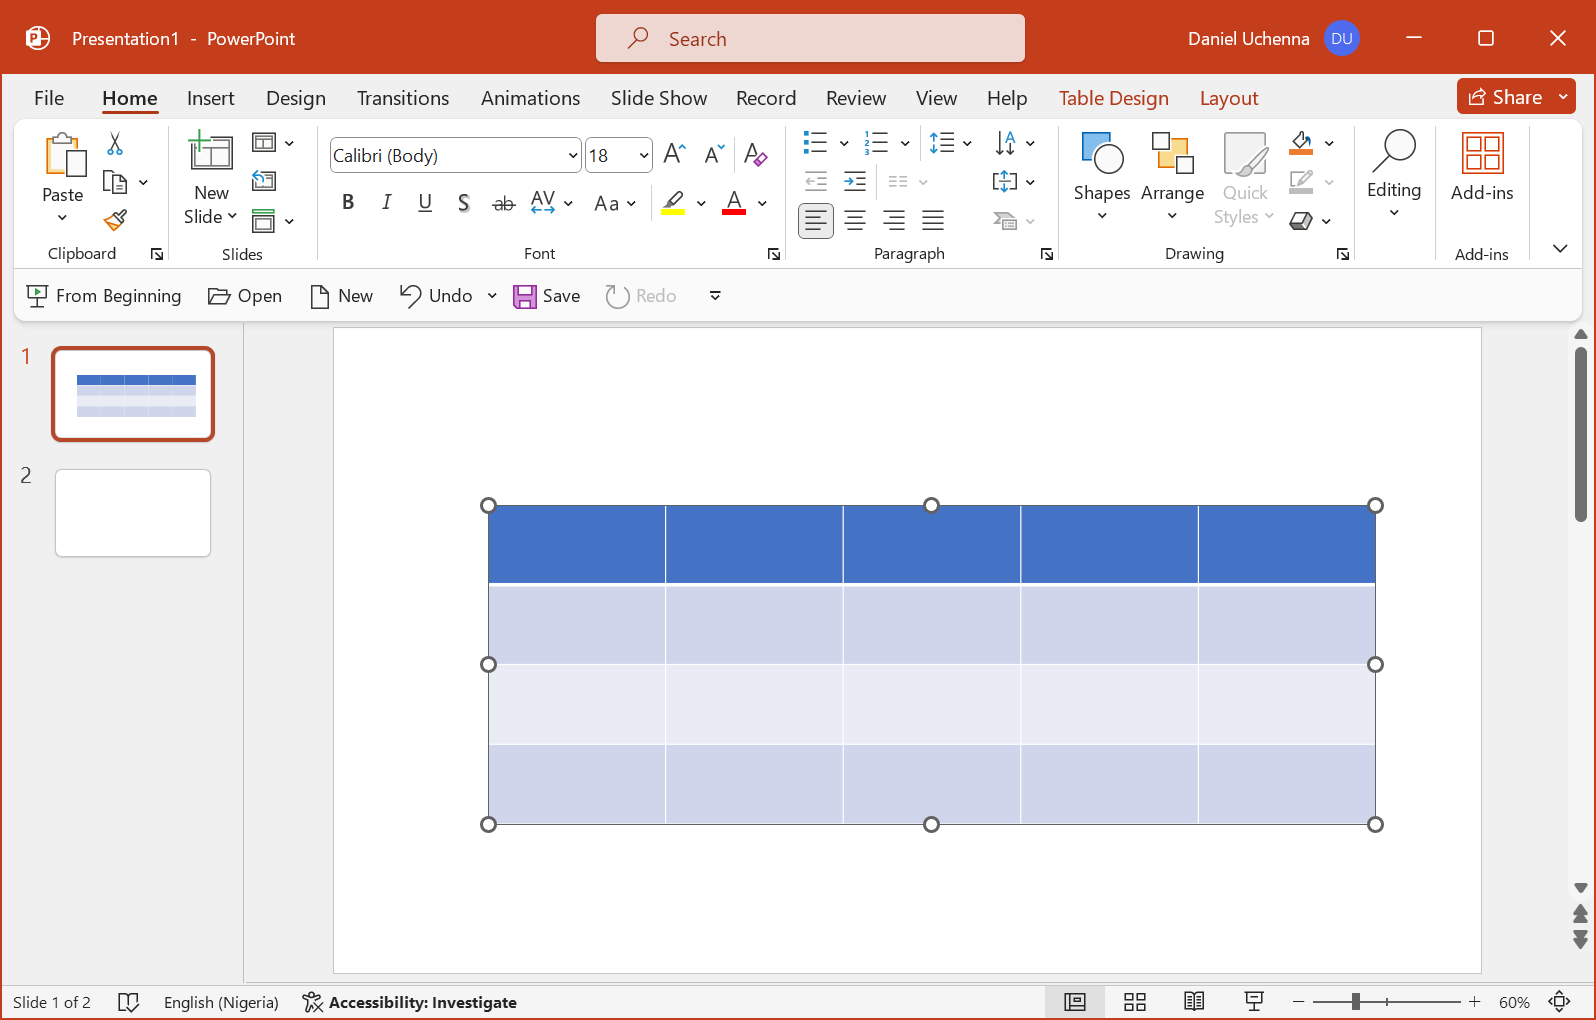Click the Cut scissors icon
Screen dimensions: 1596x1020
pos(115,144)
